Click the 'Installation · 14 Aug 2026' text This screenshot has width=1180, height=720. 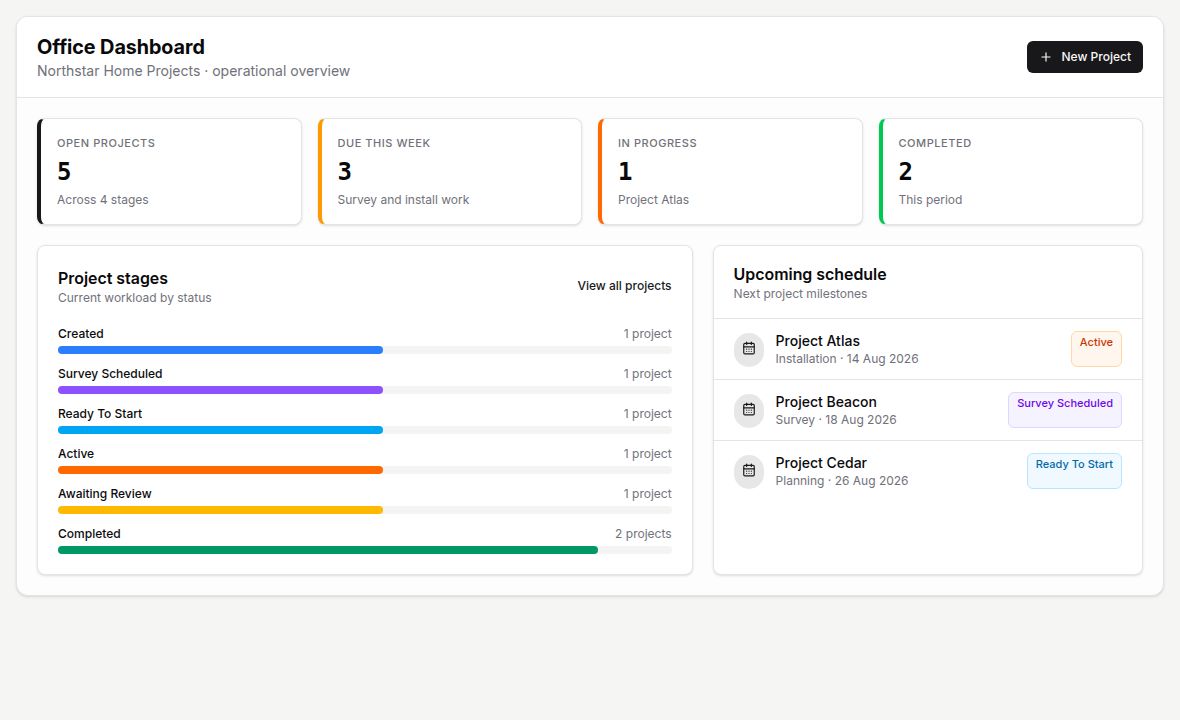click(847, 359)
